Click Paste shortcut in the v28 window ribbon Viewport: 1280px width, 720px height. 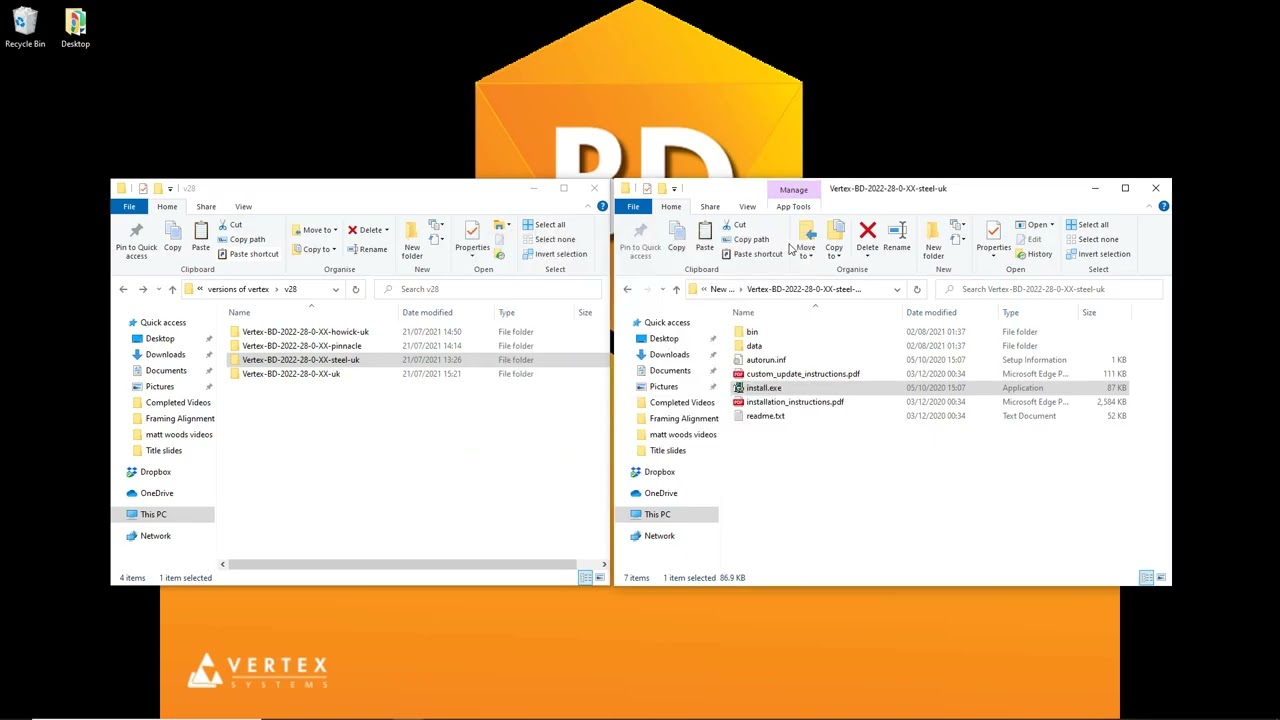pos(248,254)
